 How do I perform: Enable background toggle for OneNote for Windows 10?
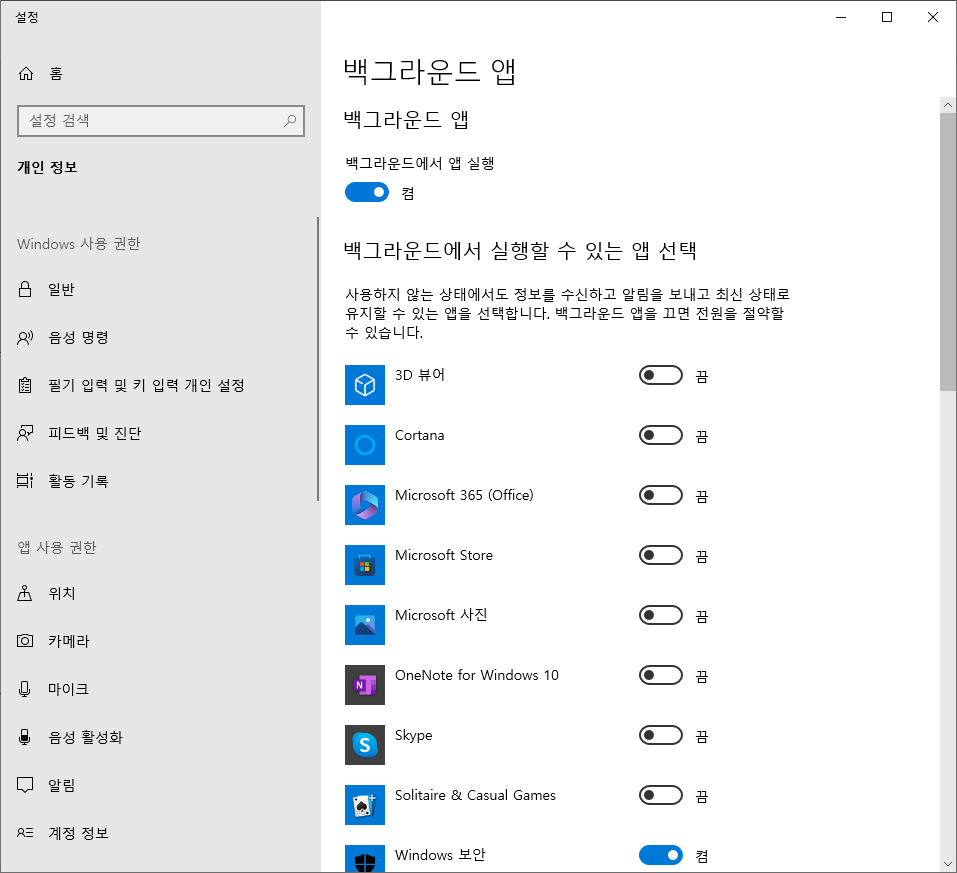tap(660, 675)
